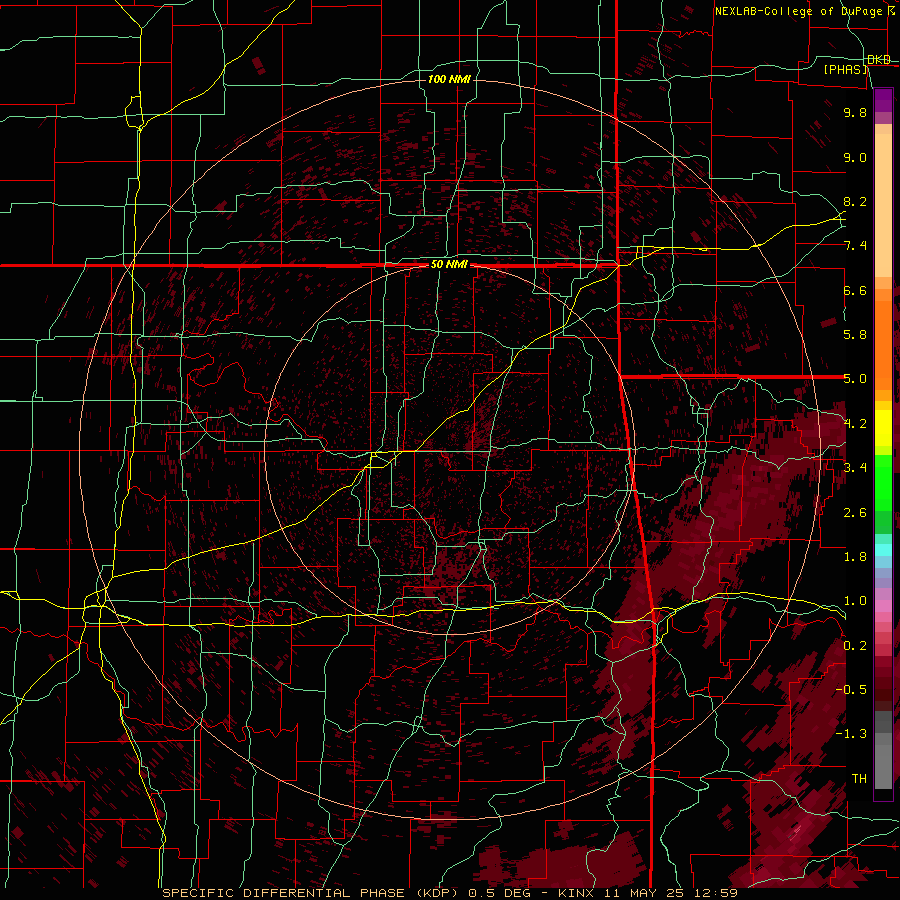Click the 11 MAY 25 date in the caption

(646, 893)
